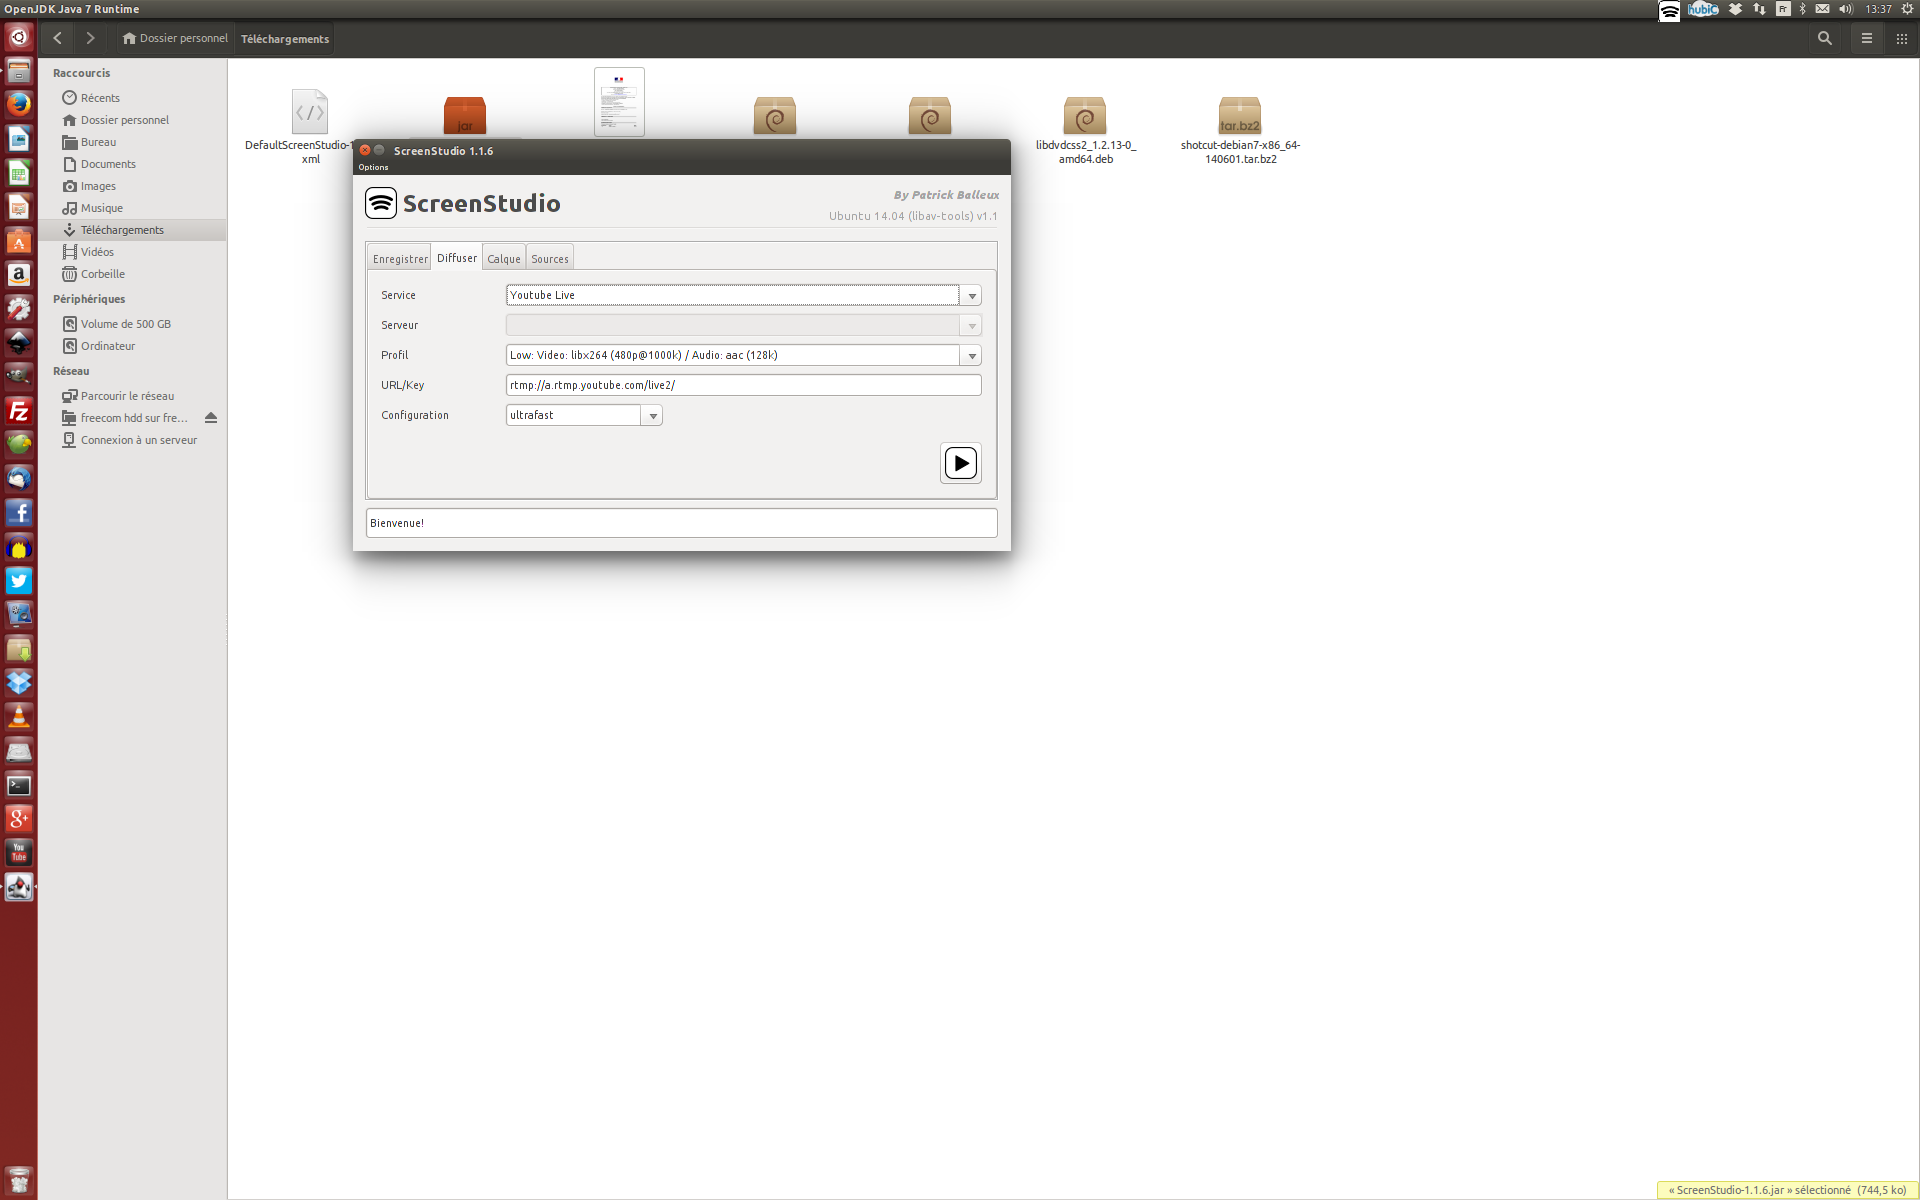Navigate to Dossier personnel breadcrumb

coord(175,38)
